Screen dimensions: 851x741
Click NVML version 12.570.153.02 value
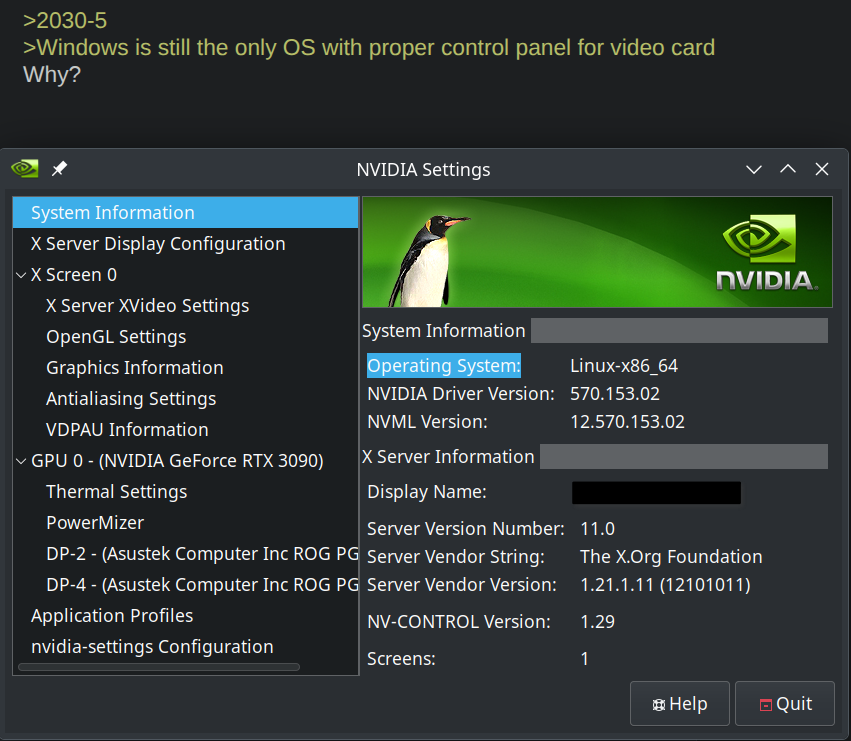(x=627, y=422)
